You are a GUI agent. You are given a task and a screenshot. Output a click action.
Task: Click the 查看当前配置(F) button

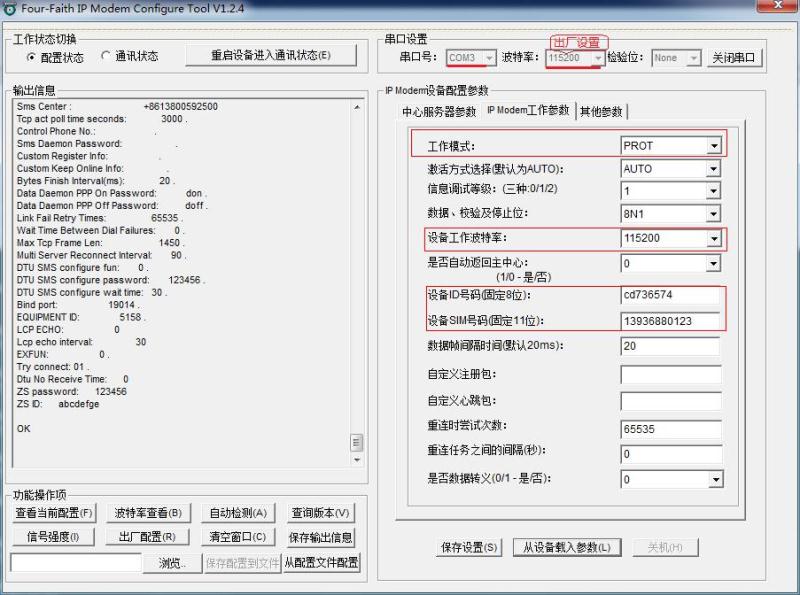point(54,513)
